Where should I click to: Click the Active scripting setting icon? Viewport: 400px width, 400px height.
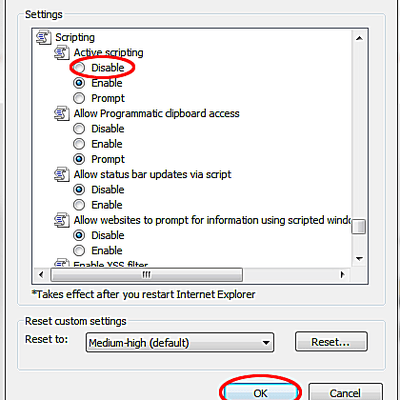pos(62,53)
